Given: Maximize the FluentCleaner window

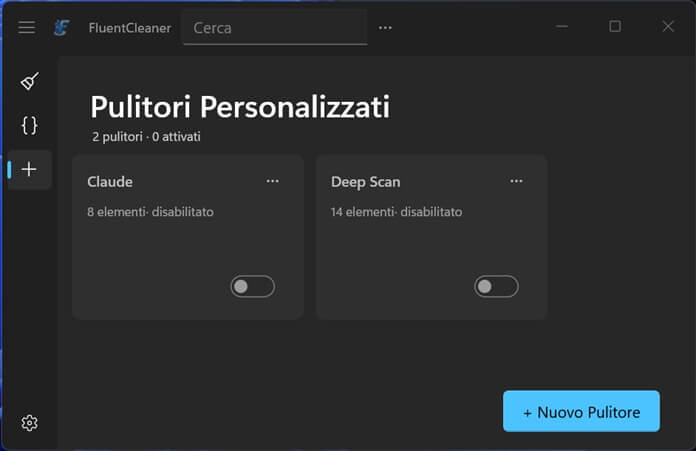Looking at the screenshot, I should click(x=615, y=27).
